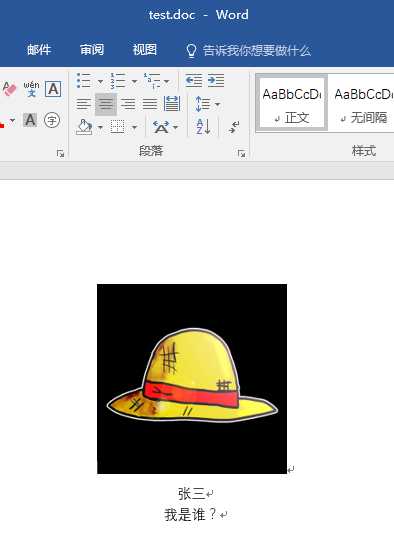
Task: Toggle show paragraph marks
Action: [234, 127]
